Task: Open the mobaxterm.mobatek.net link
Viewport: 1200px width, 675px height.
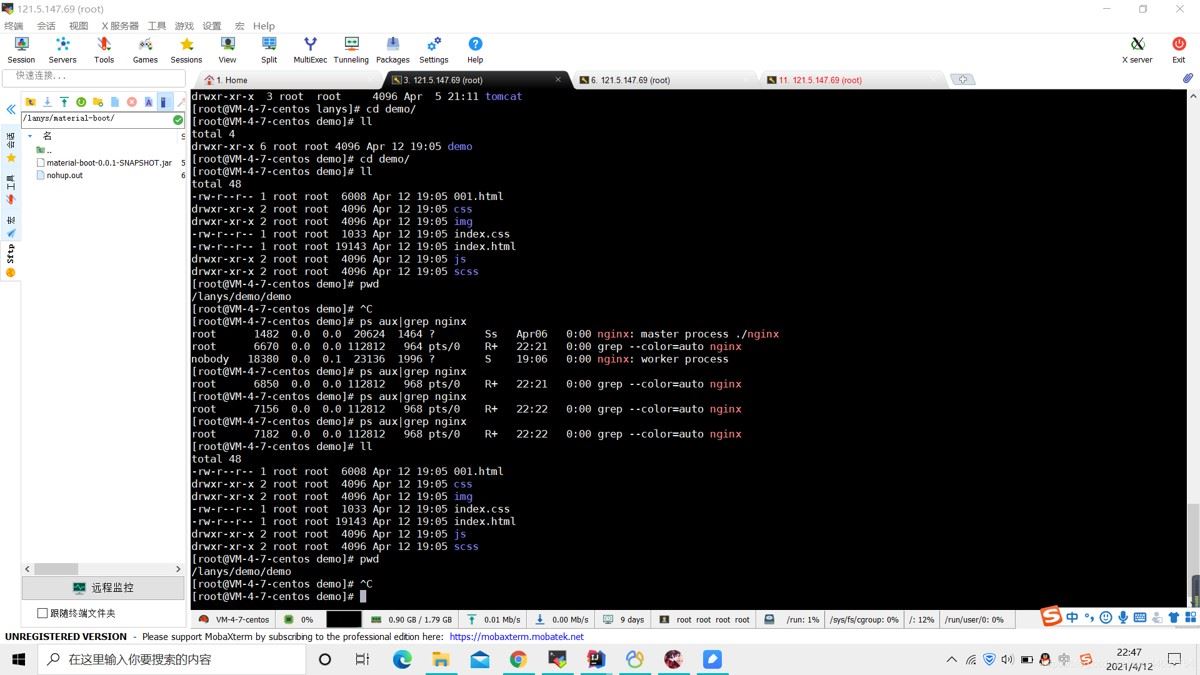Action: [x=516, y=636]
